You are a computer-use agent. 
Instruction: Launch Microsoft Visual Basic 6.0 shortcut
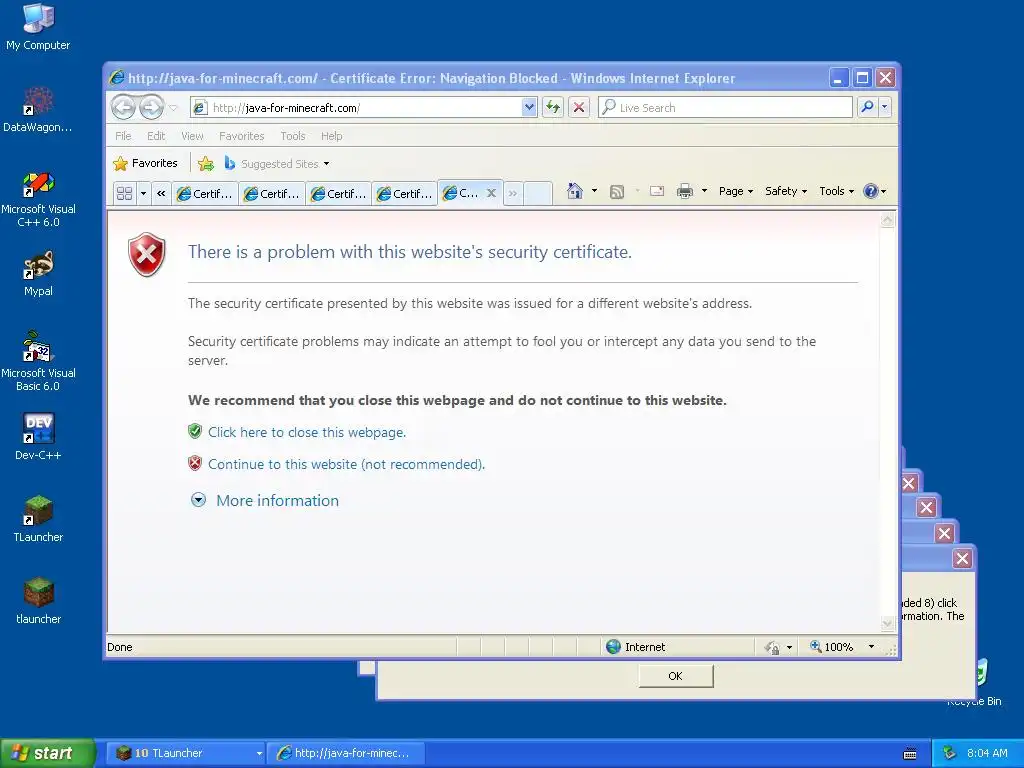click(38, 362)
